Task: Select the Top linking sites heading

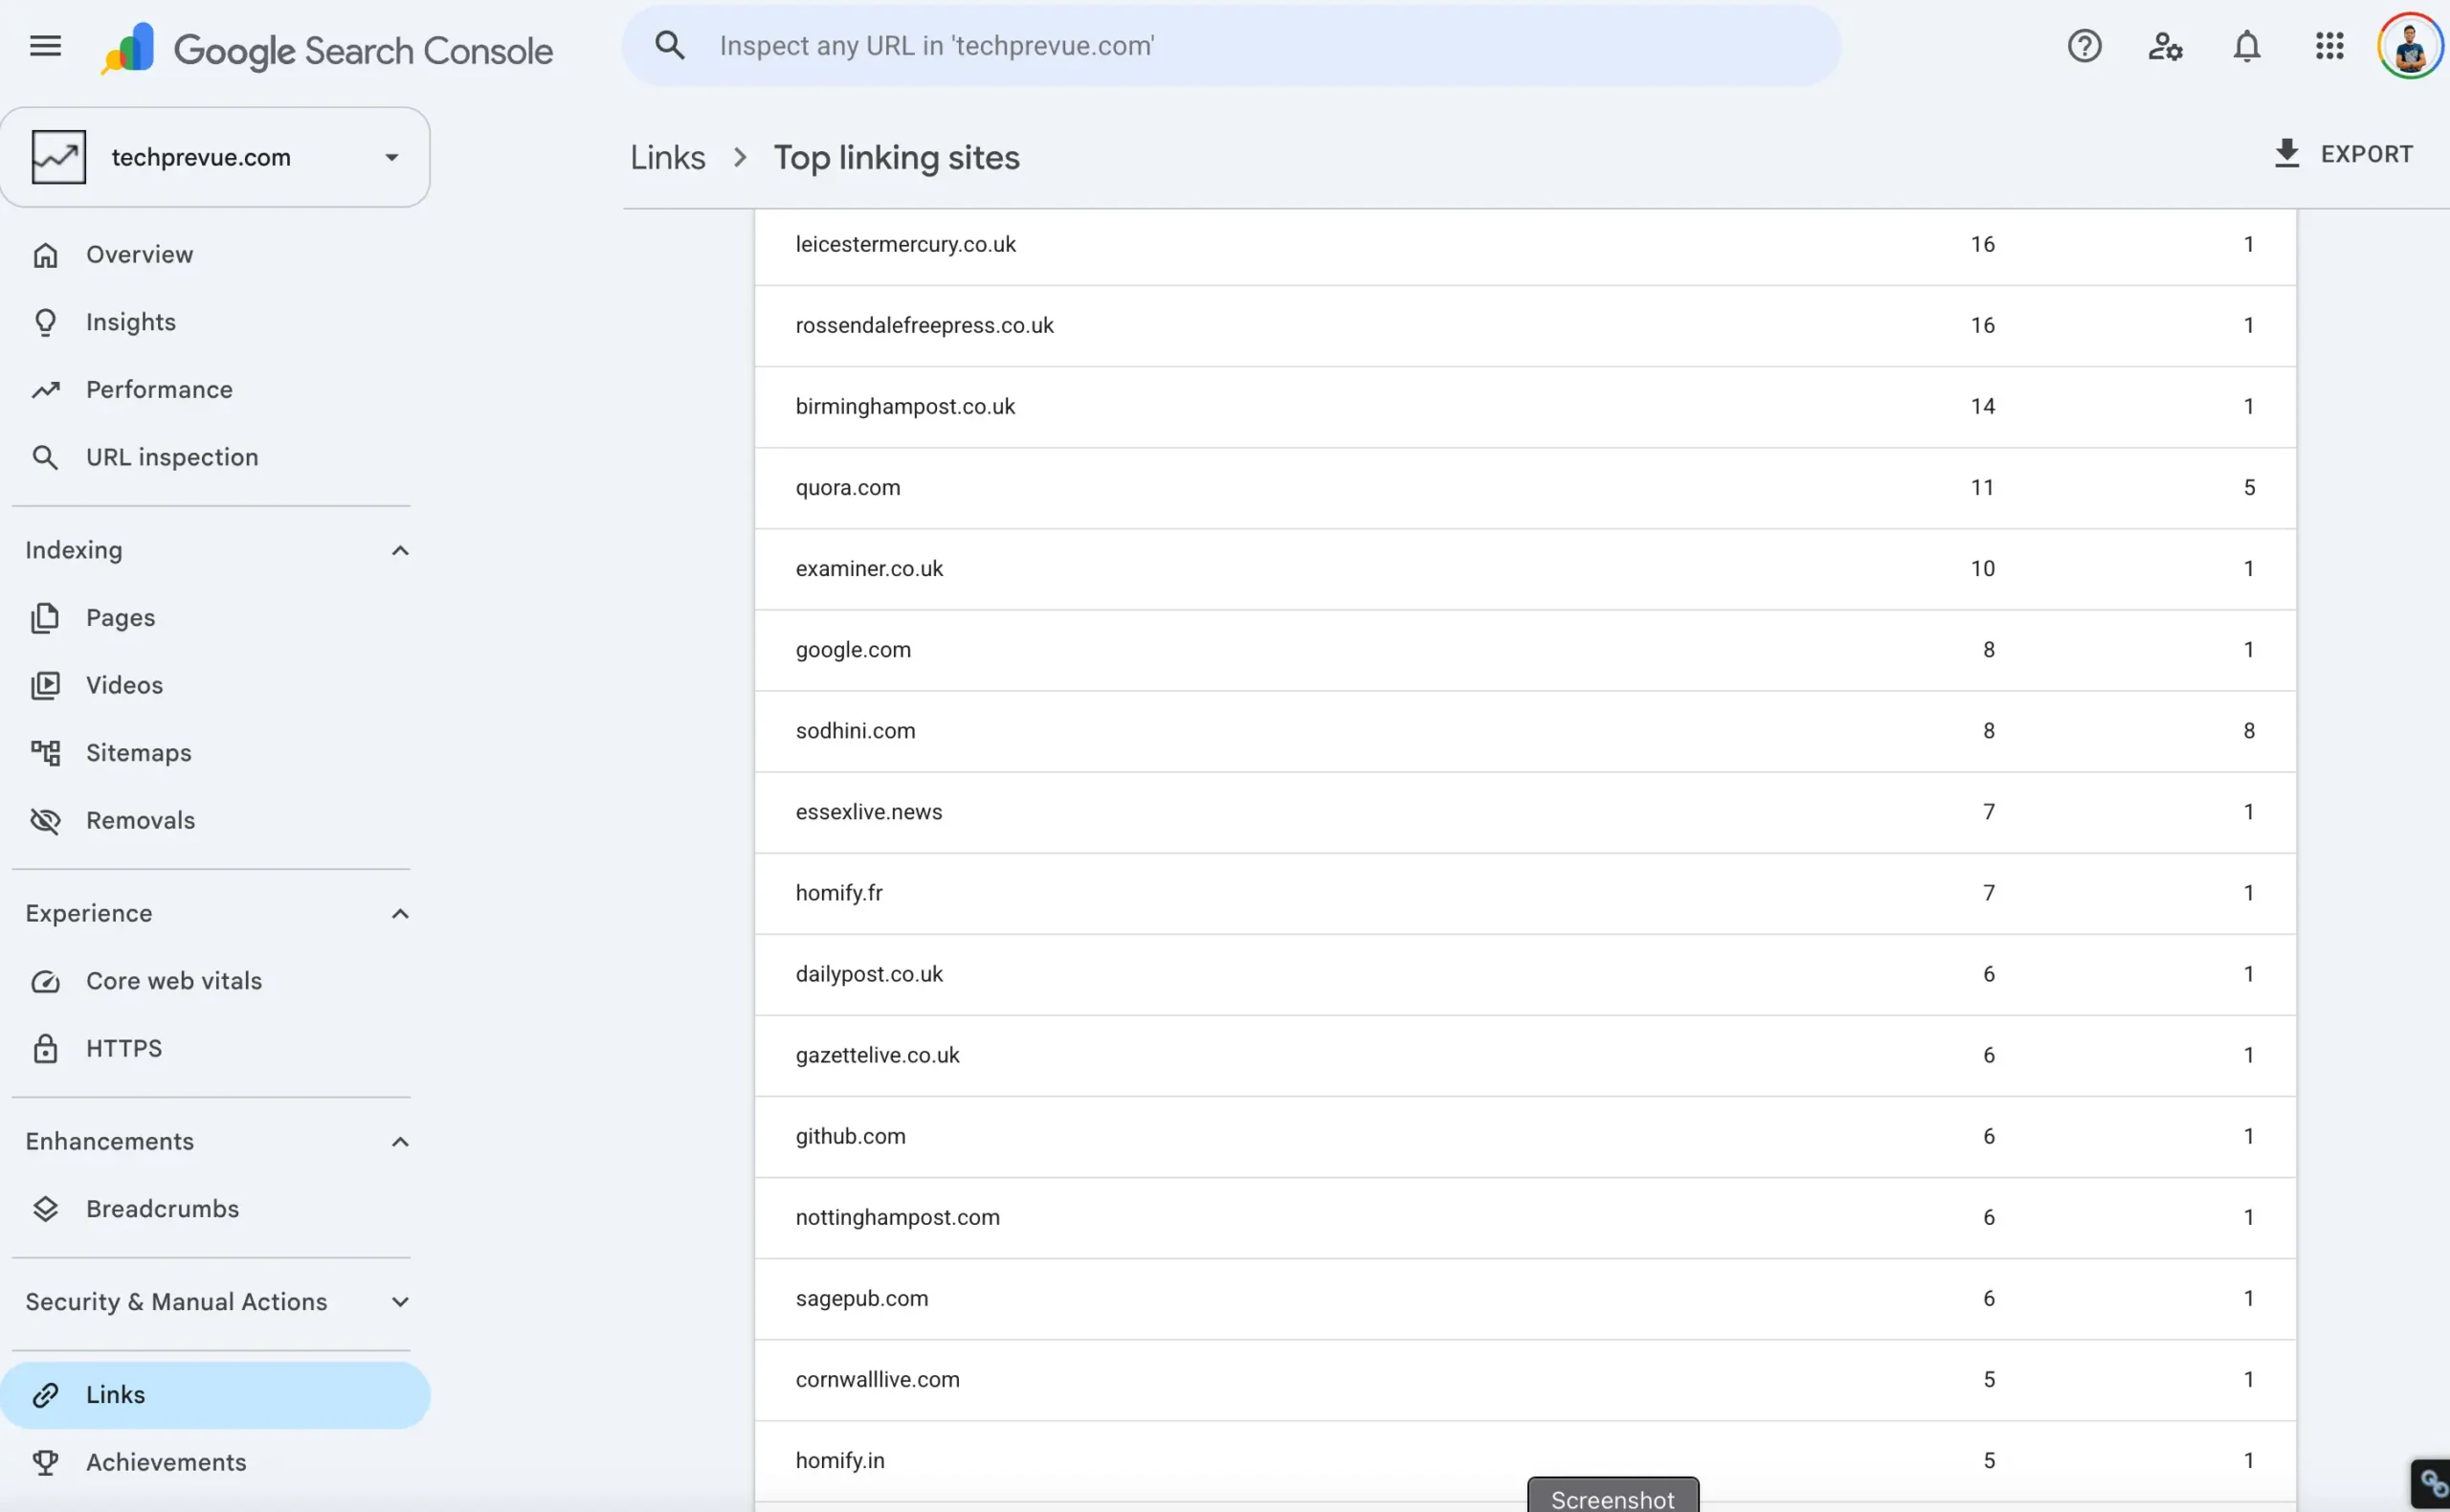Action: [896, 158]
